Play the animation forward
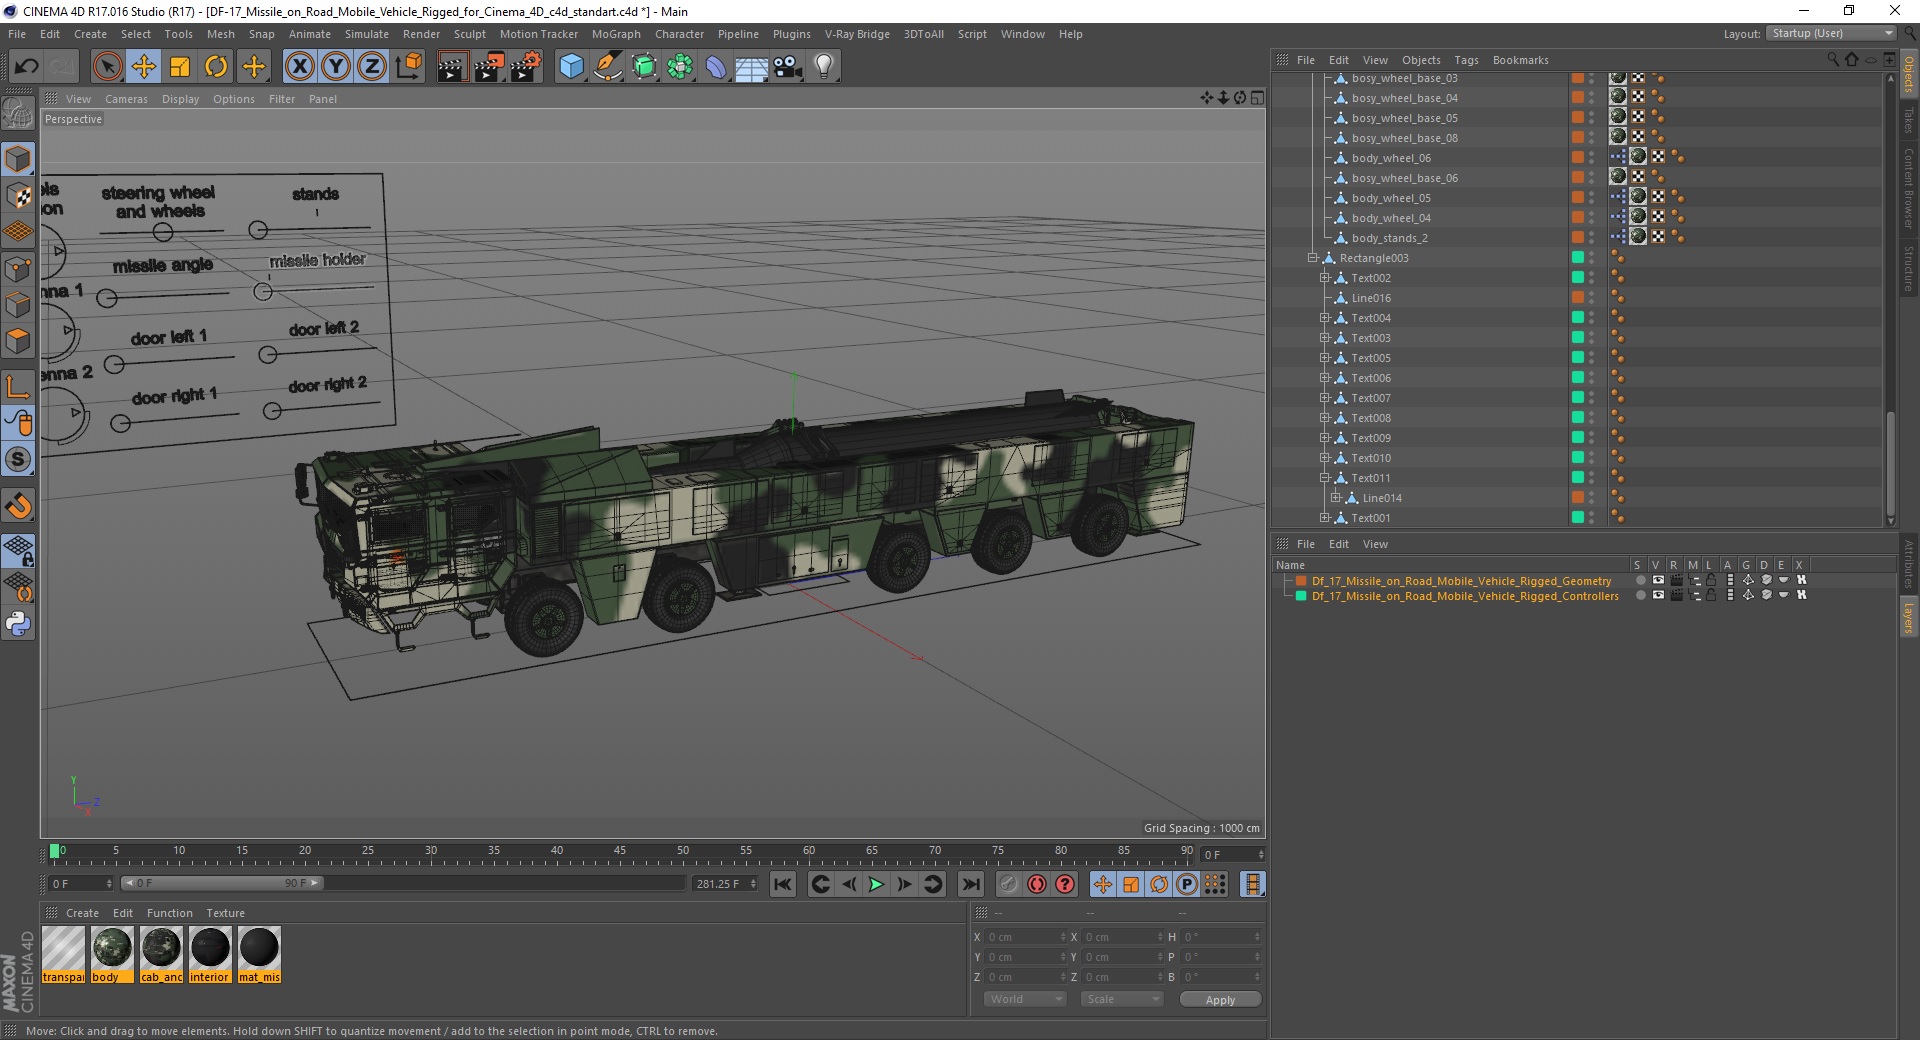 (876, 884)
